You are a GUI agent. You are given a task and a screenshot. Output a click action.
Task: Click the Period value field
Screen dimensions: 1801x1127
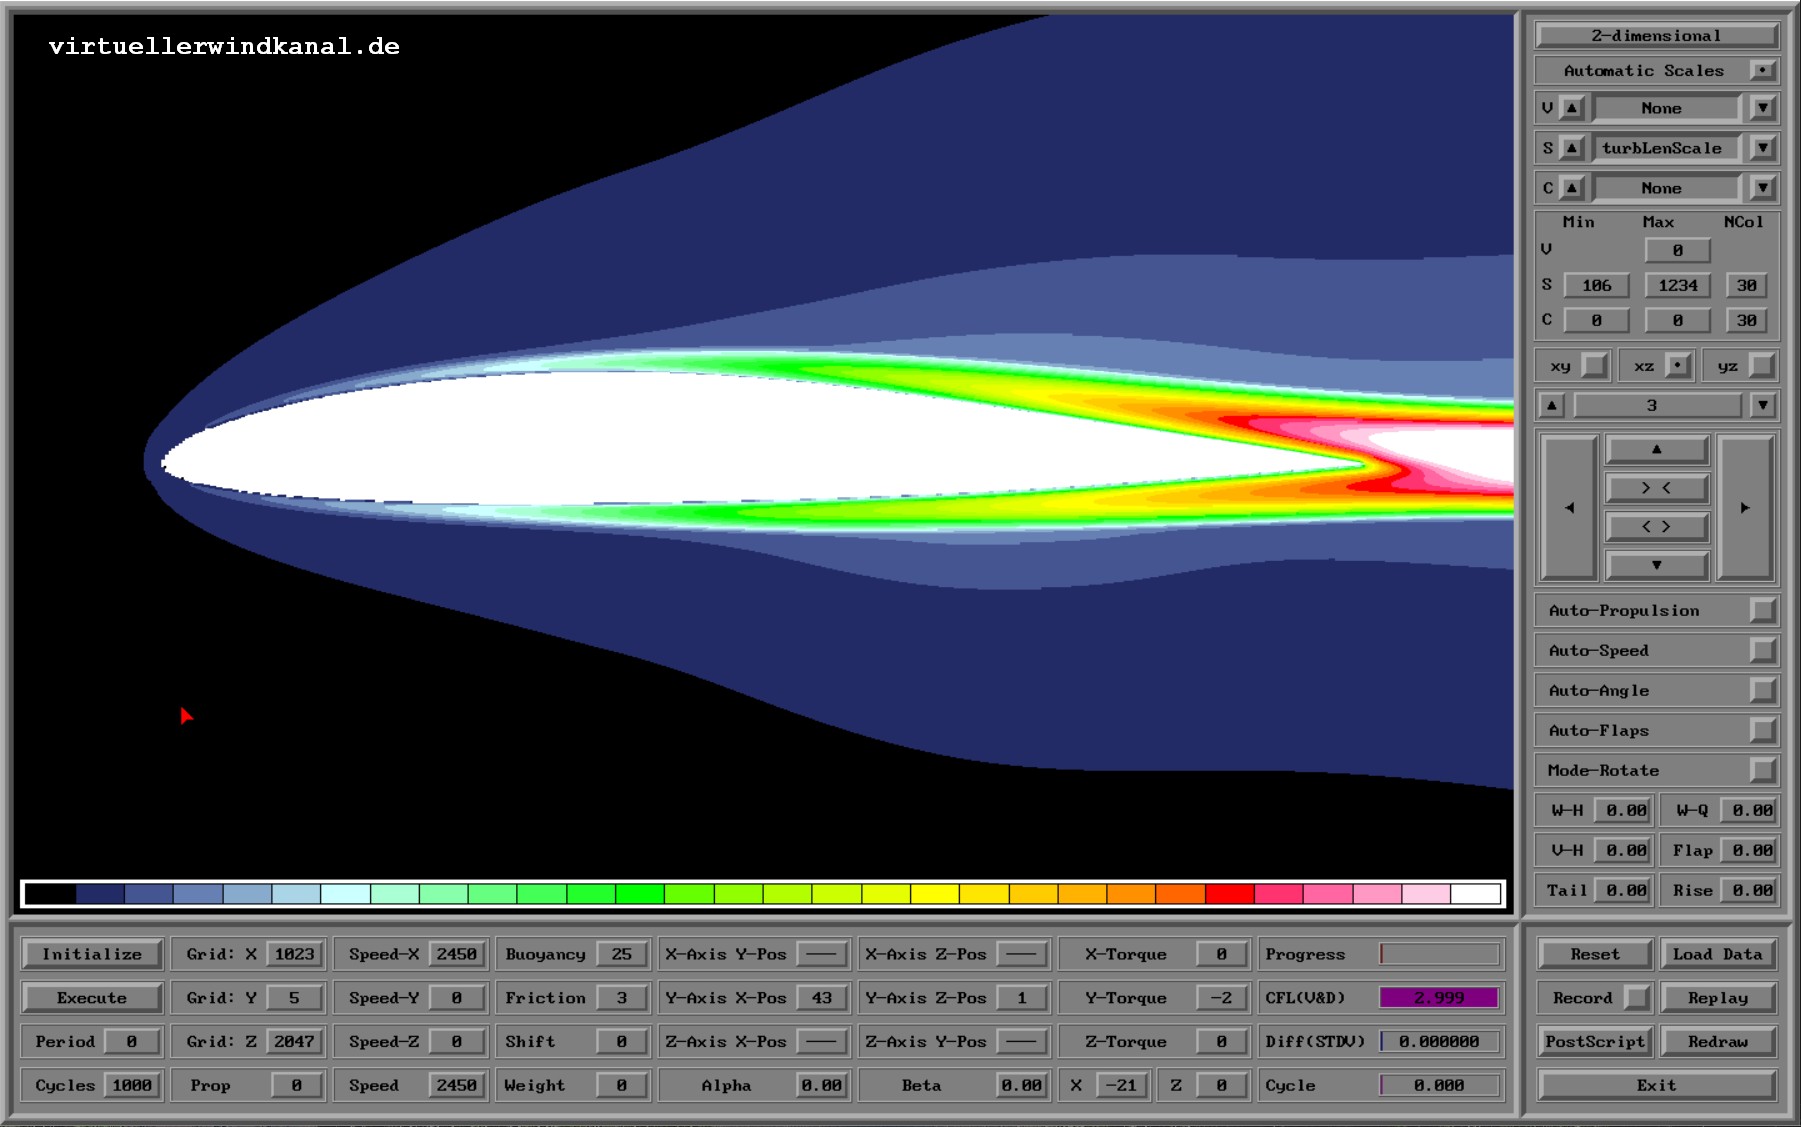tap(132, 1041)
